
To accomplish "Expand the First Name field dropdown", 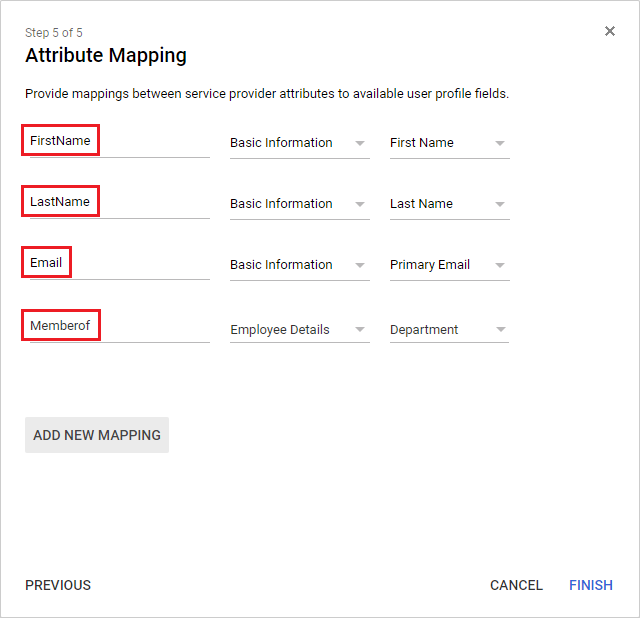I will click(x=448, y=143).
